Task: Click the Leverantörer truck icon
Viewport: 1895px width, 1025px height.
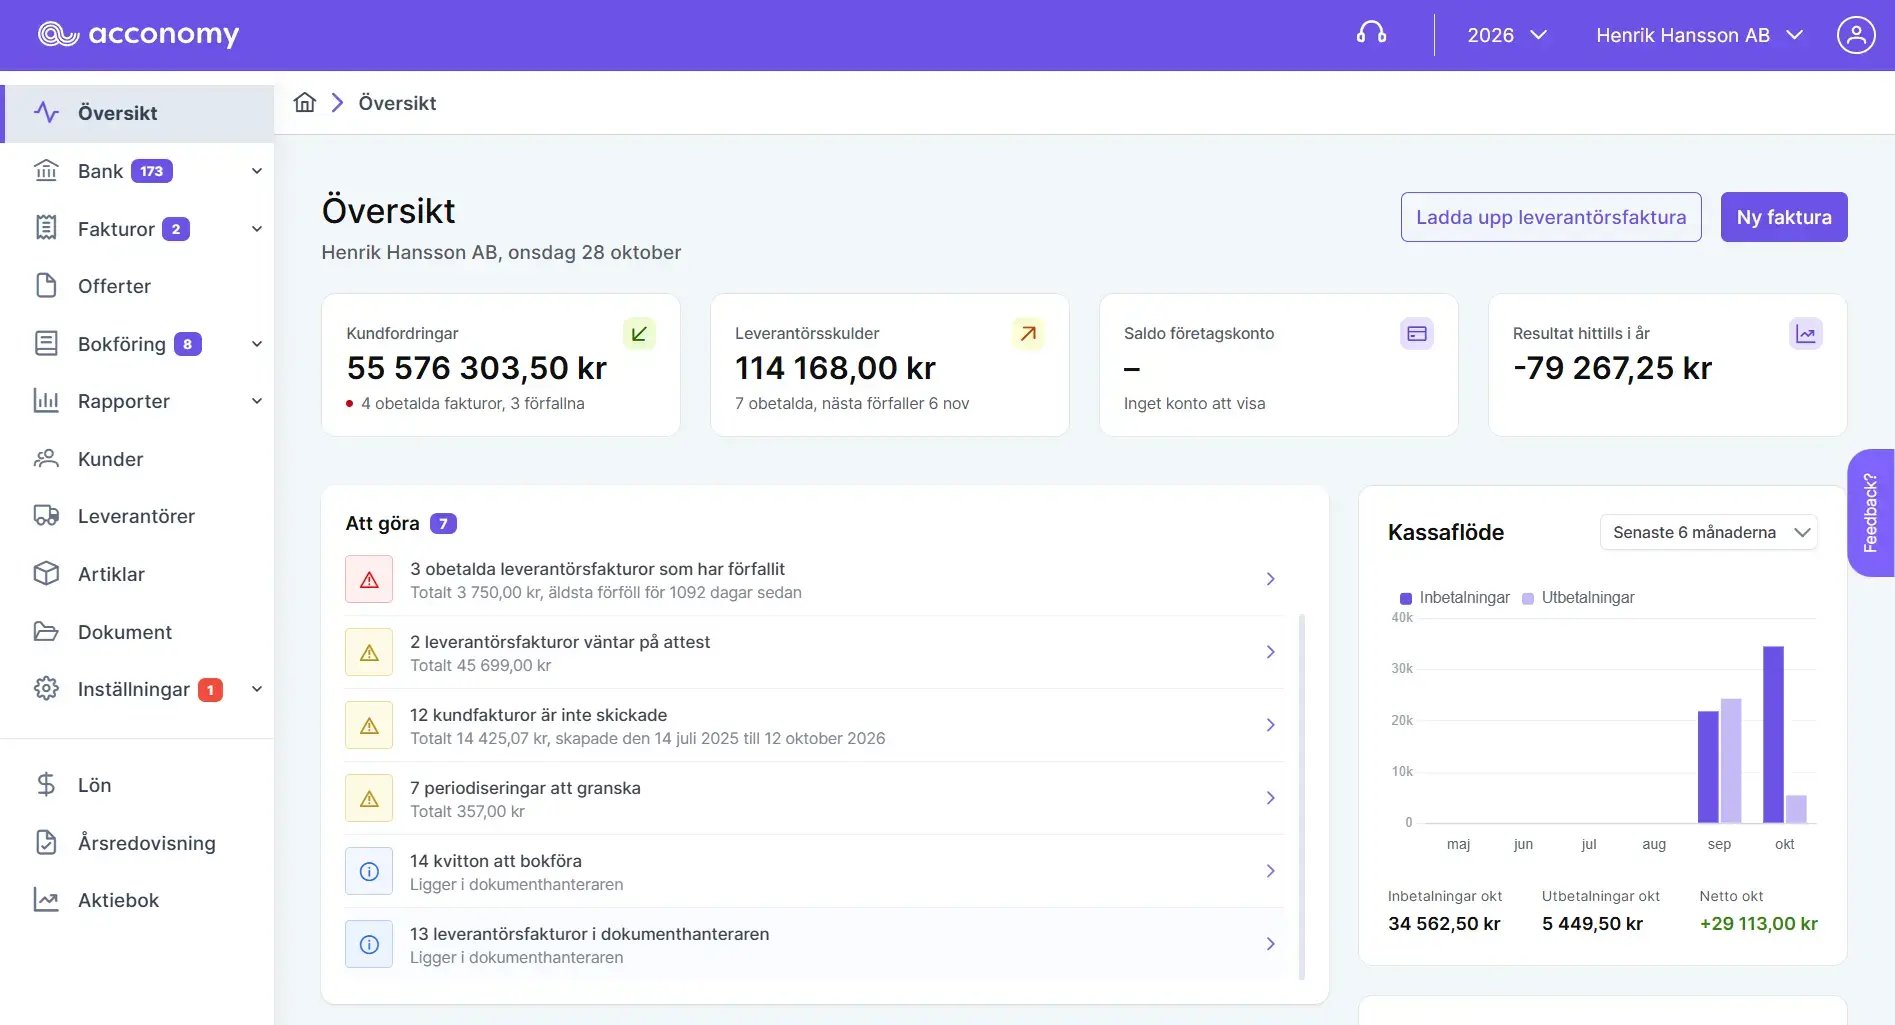Action: (x=46, y=516)
